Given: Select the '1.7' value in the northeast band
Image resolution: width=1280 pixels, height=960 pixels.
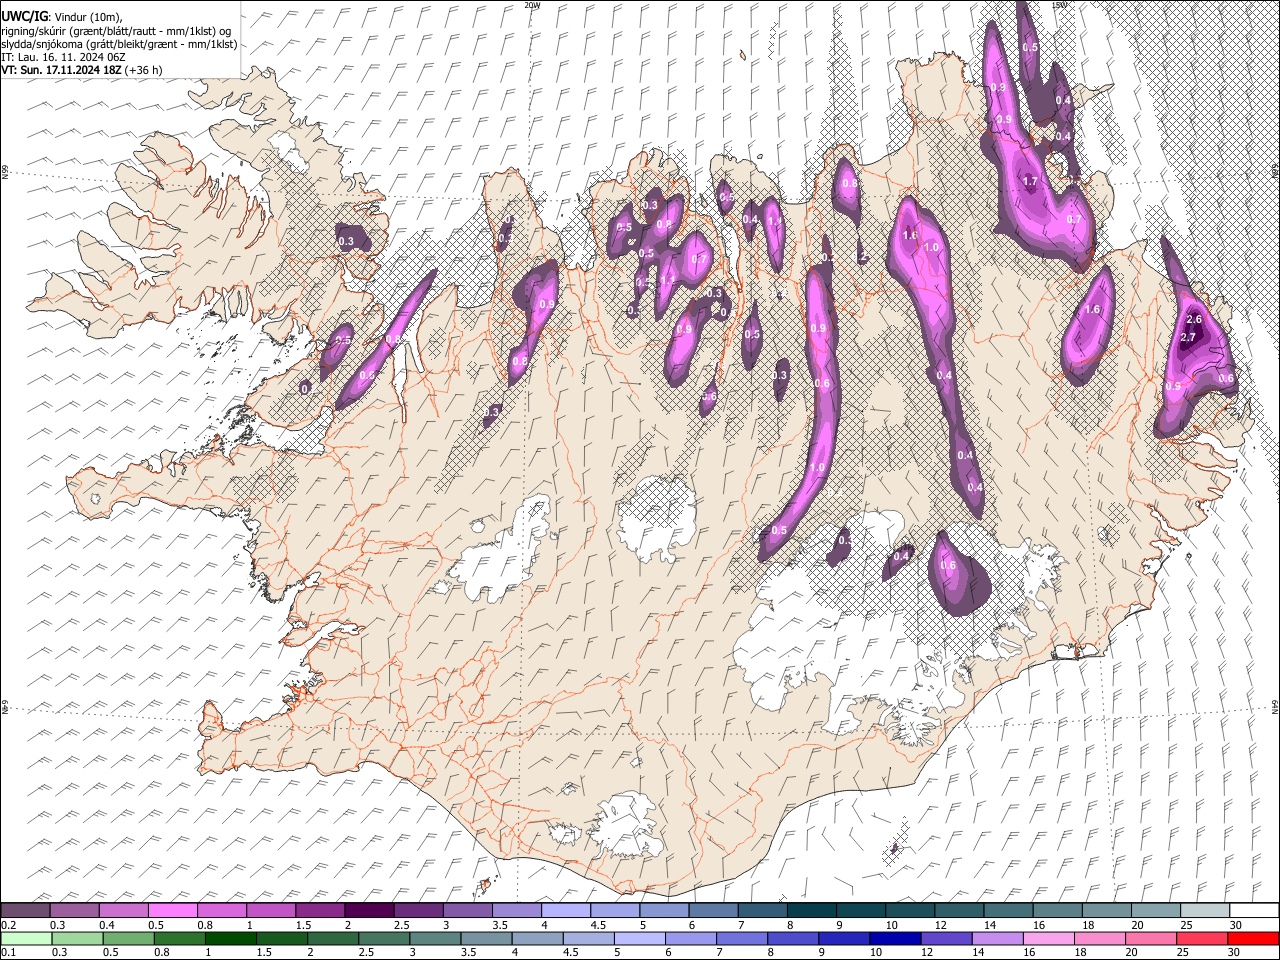Looking at the screenshot, I should click(x=1031, y=181).
